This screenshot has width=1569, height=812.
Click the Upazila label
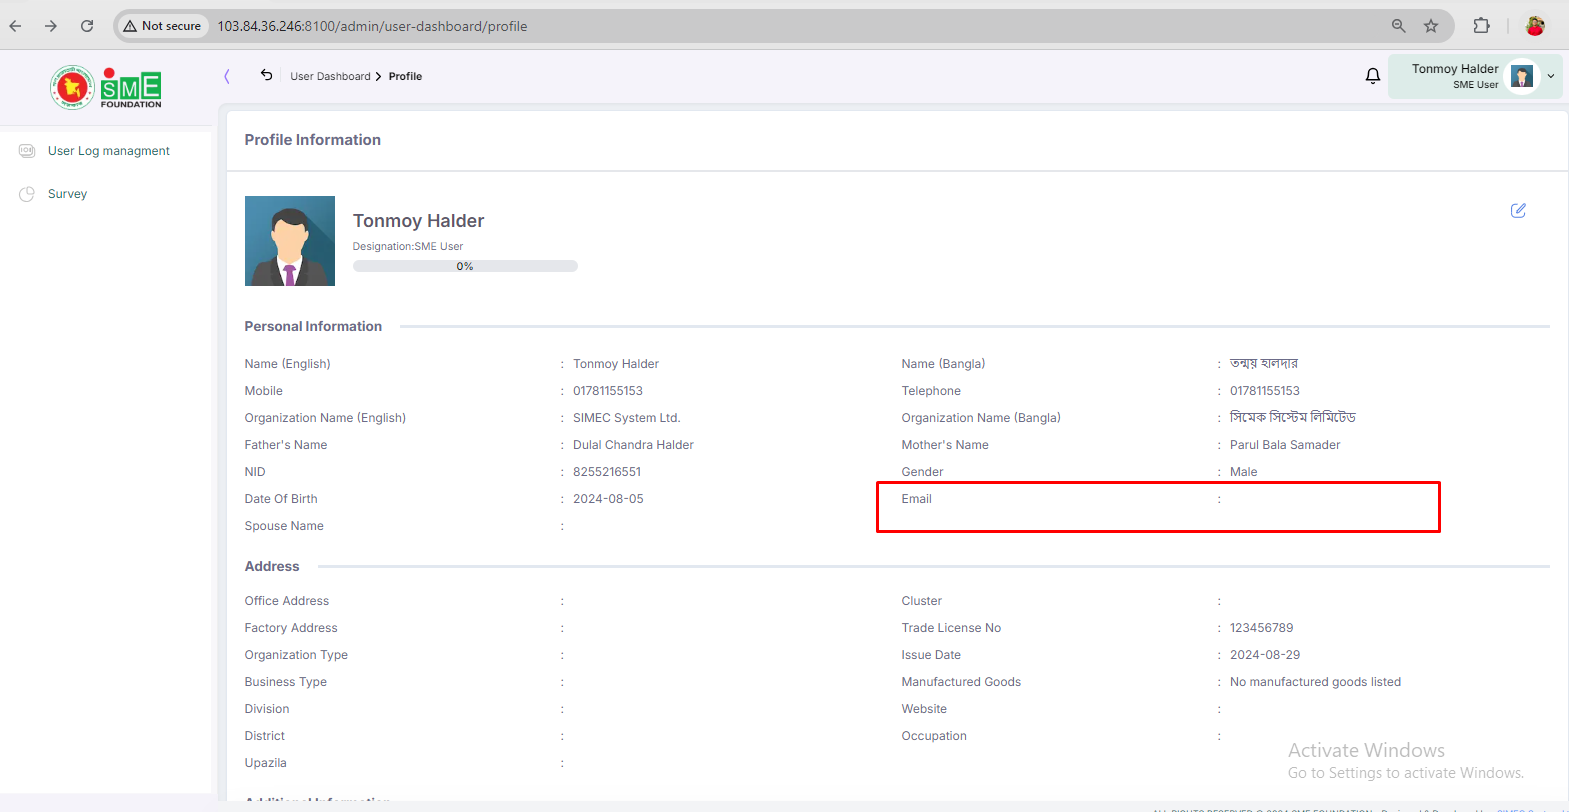[266, 763]
